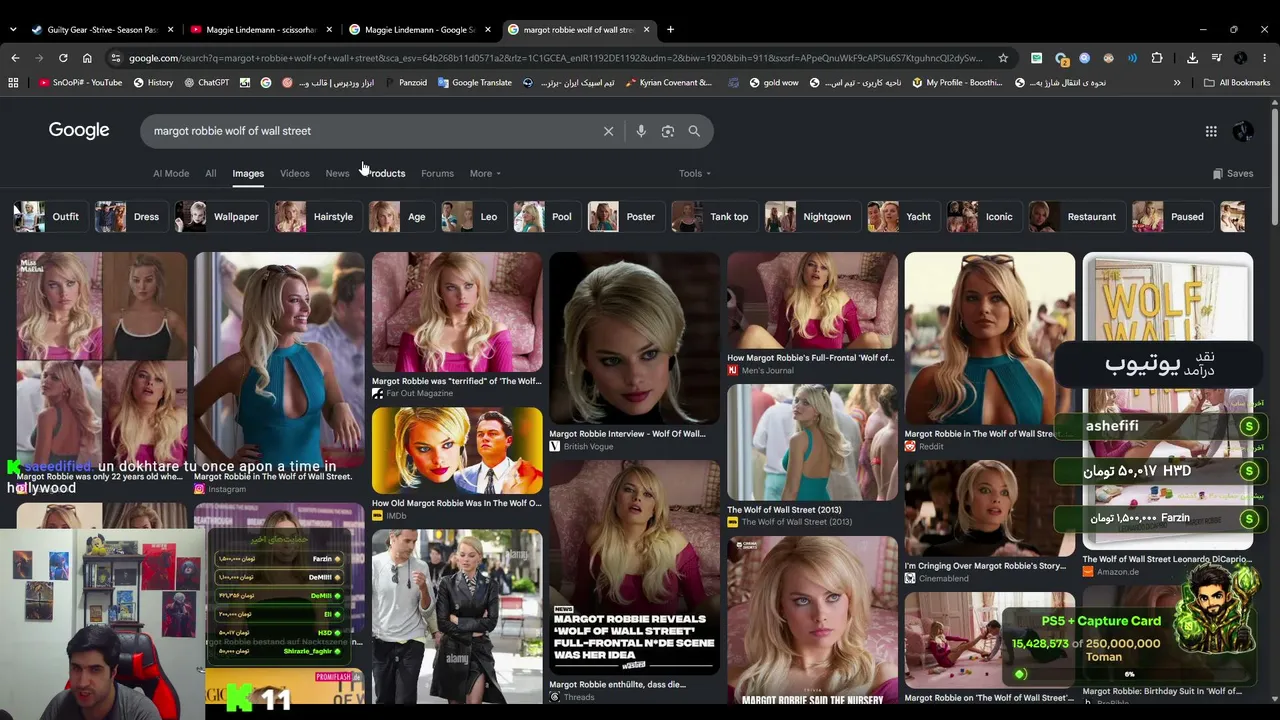1280x720 pixels.
Task: Open the Google account avatar menu
Action: 1243,131
